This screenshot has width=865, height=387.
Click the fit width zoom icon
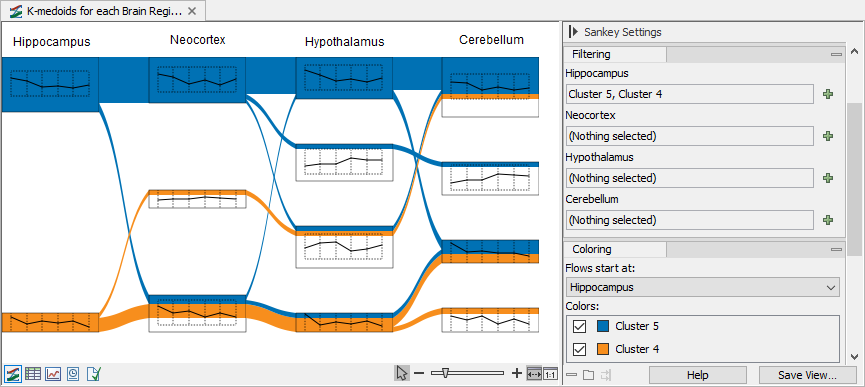coord(534,374)
